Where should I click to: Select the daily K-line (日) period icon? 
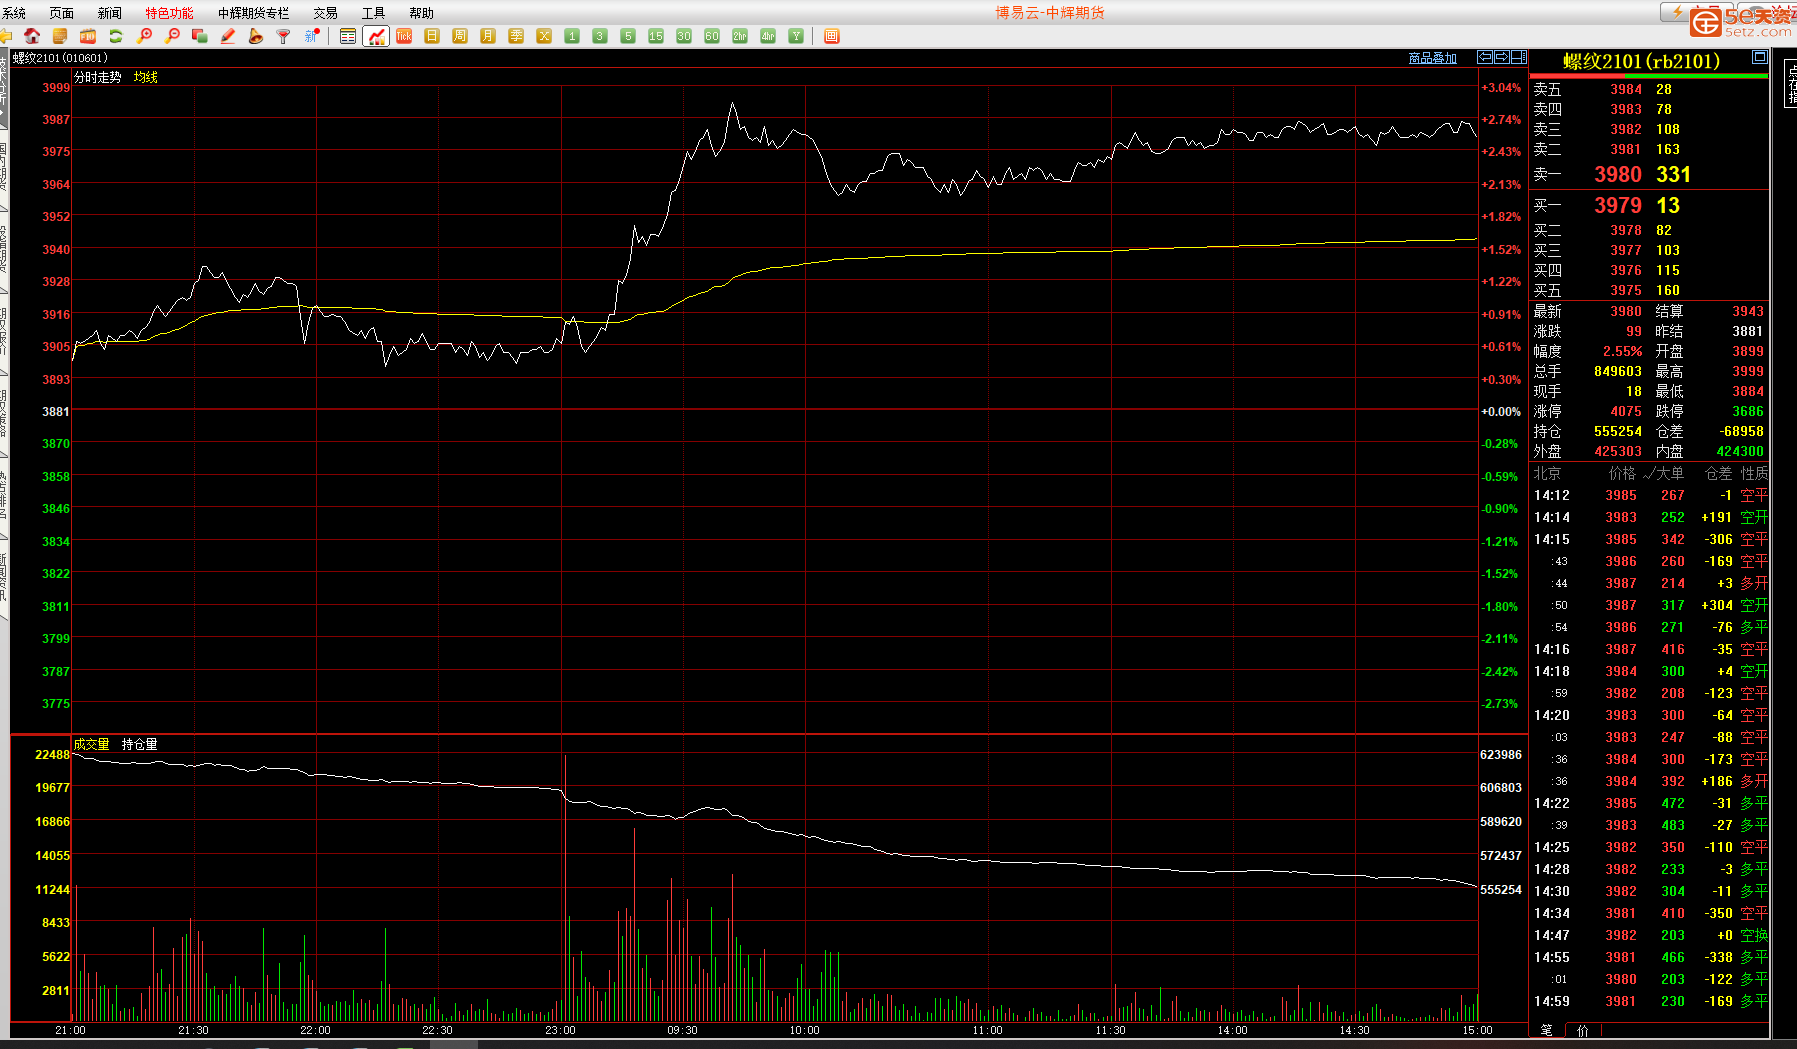coord(432,36)
